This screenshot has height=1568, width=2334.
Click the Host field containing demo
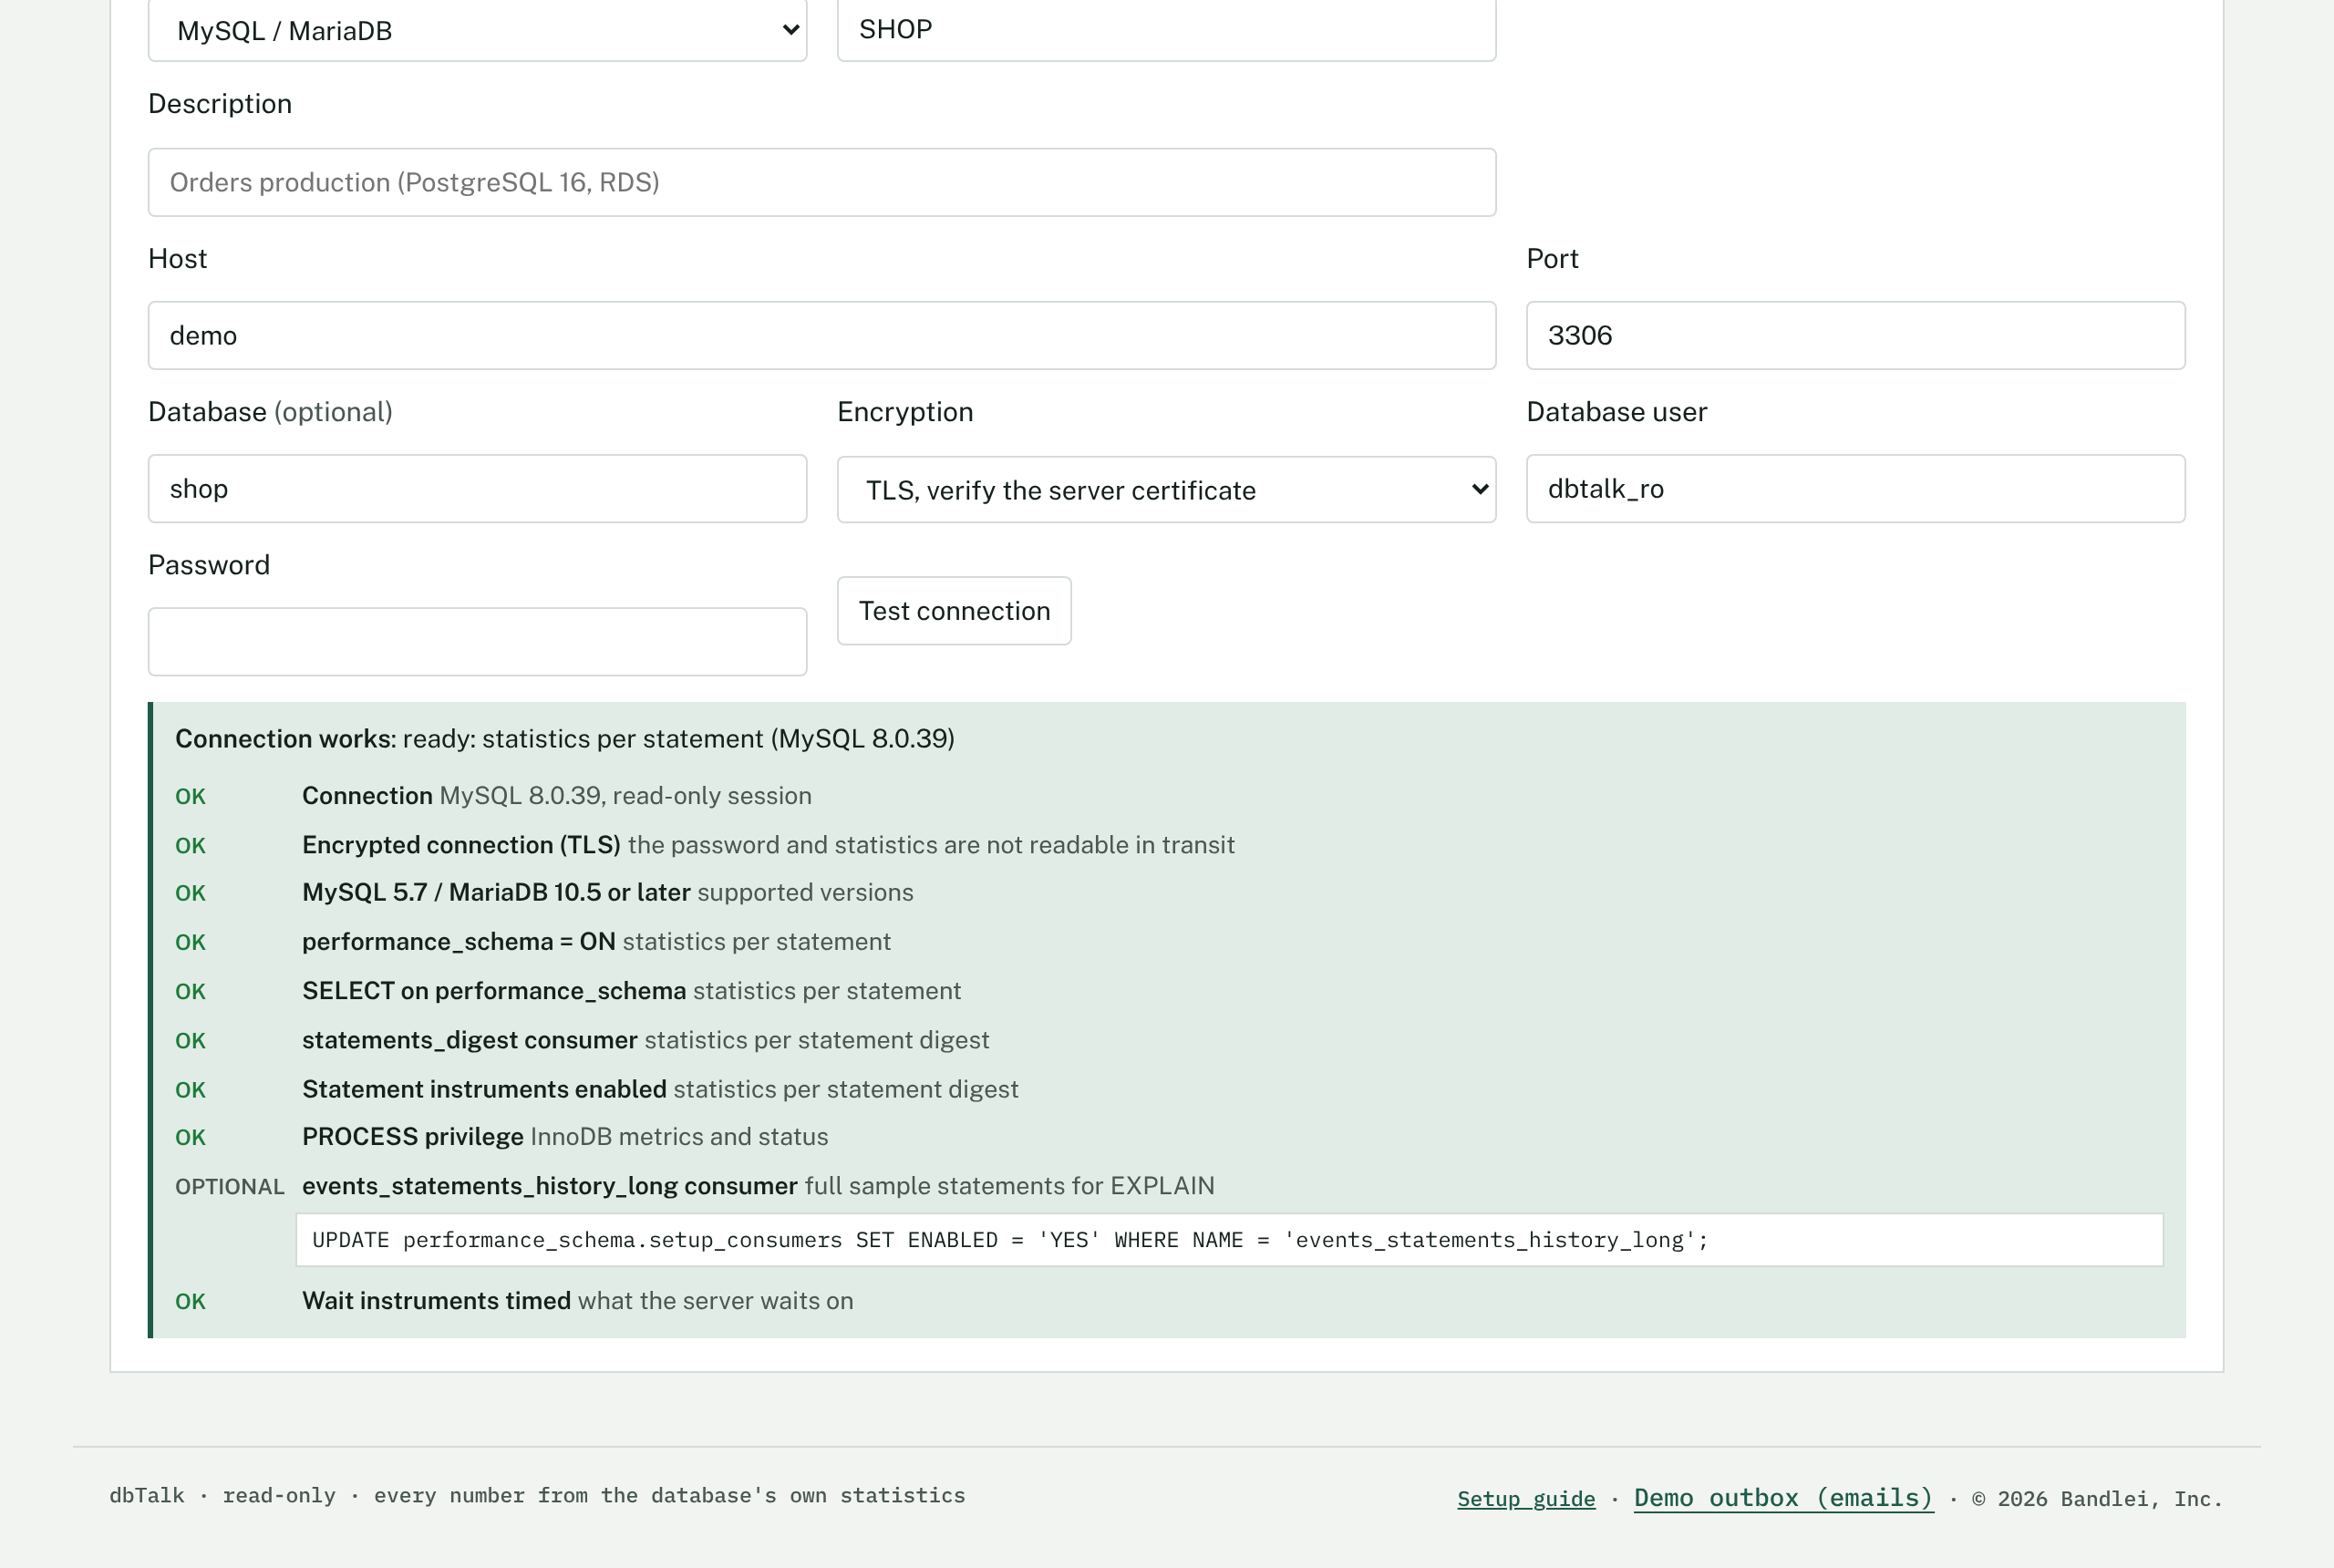point(821,335)
